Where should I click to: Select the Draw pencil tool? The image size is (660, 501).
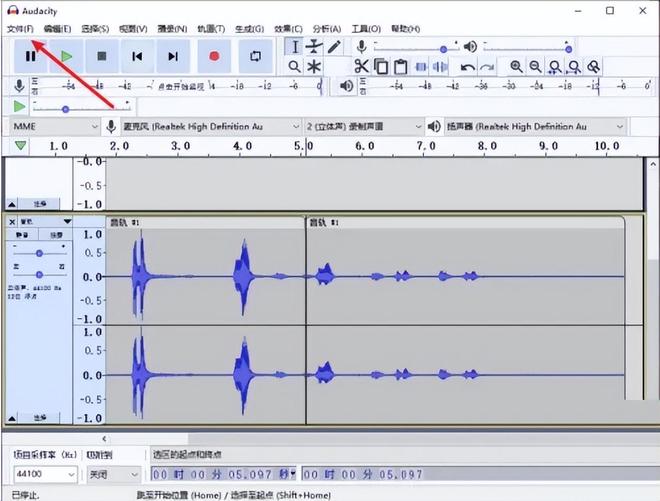pos(334,46)
